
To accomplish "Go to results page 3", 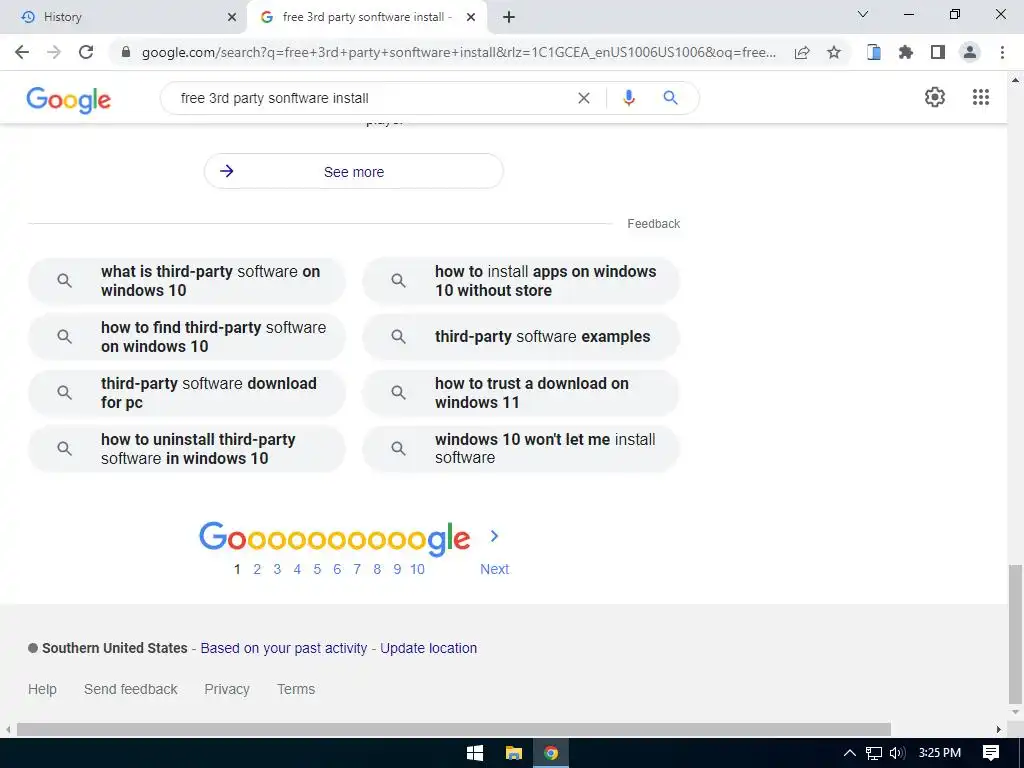I will (x=277, y=569).
